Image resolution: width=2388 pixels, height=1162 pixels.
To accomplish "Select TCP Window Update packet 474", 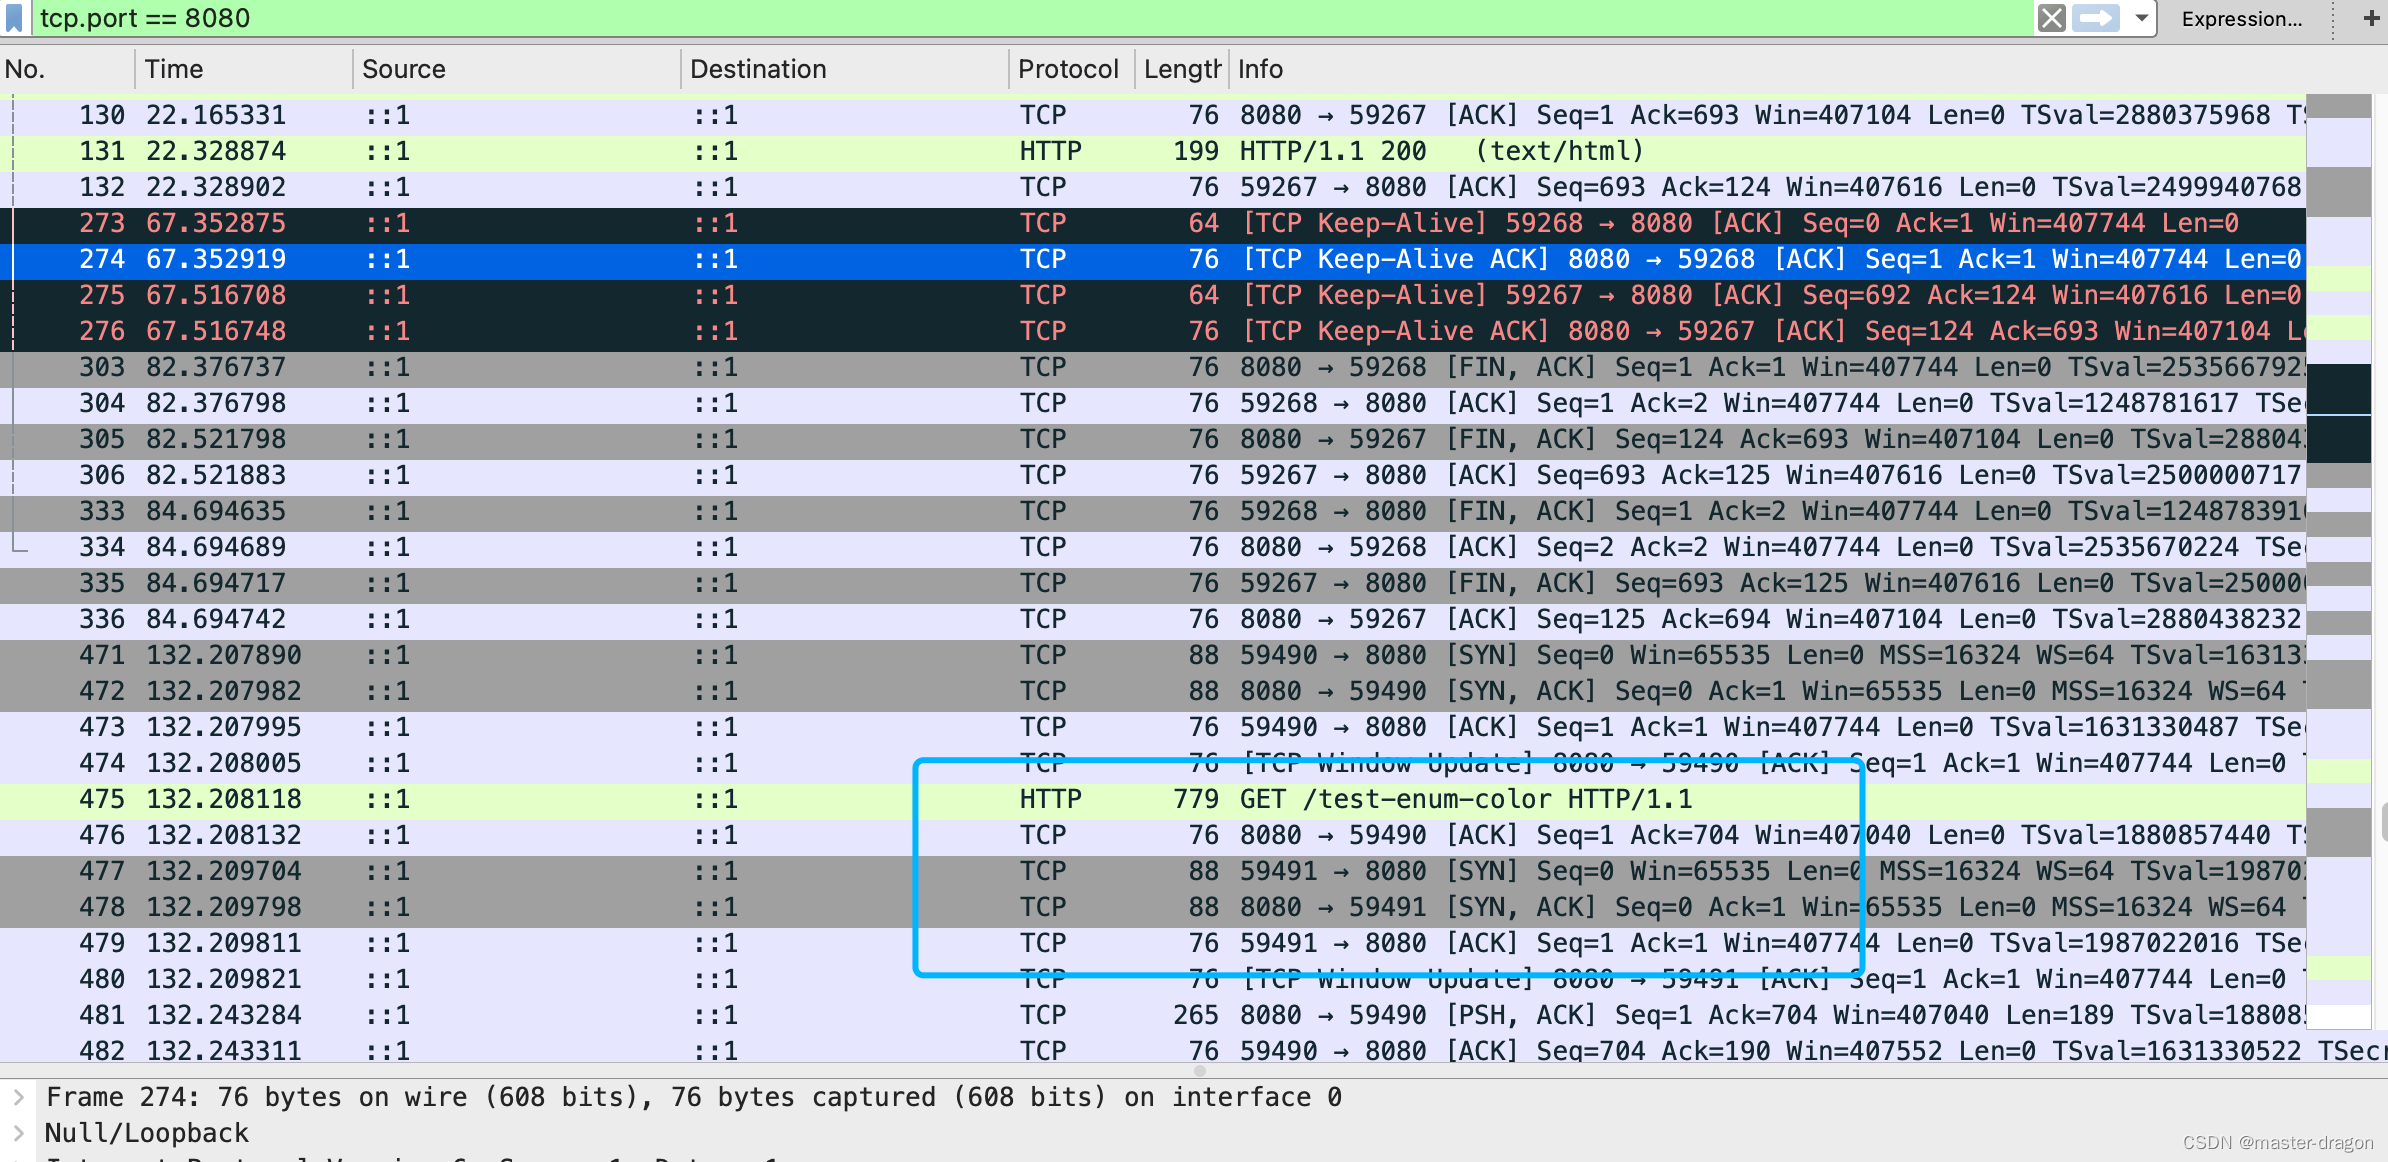I will [x=1152, y=763].
